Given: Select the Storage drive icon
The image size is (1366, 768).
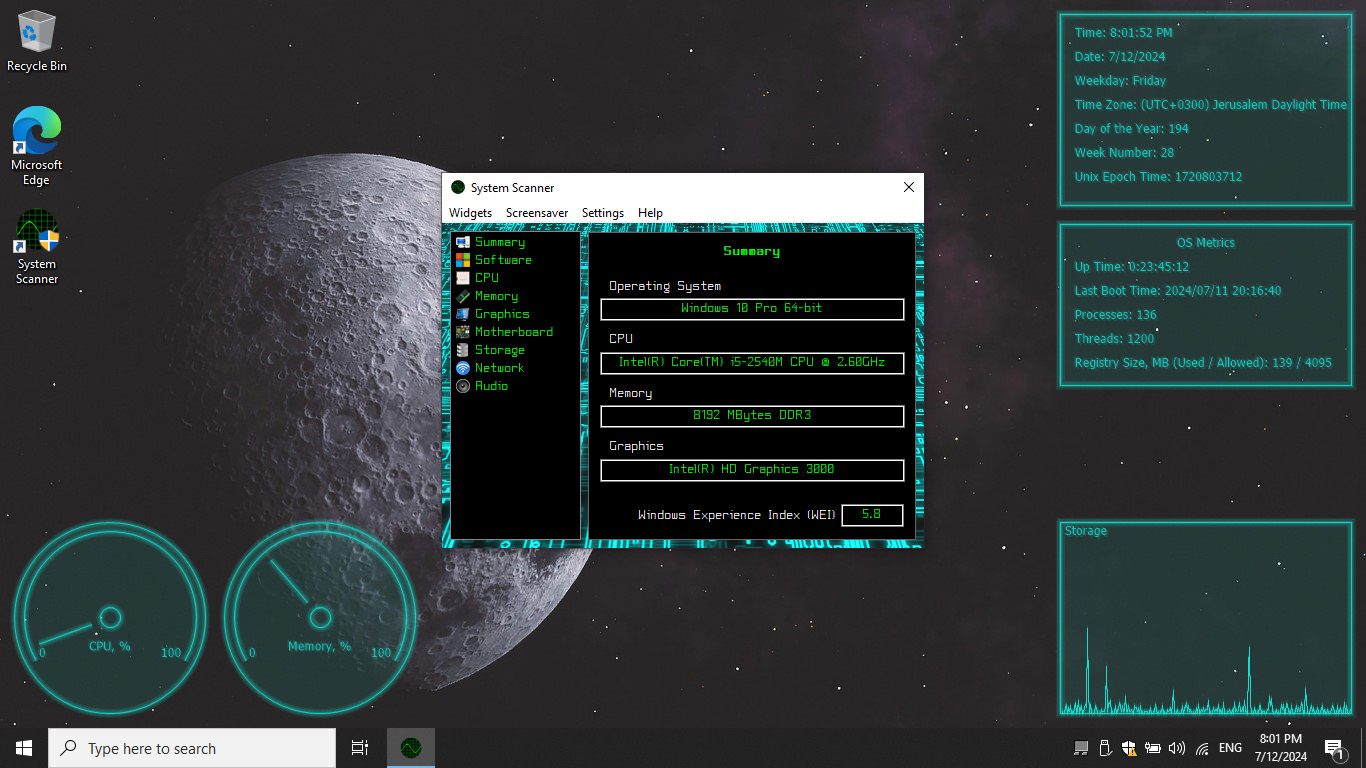Looking at the screenshot, I should coord(463,350).
